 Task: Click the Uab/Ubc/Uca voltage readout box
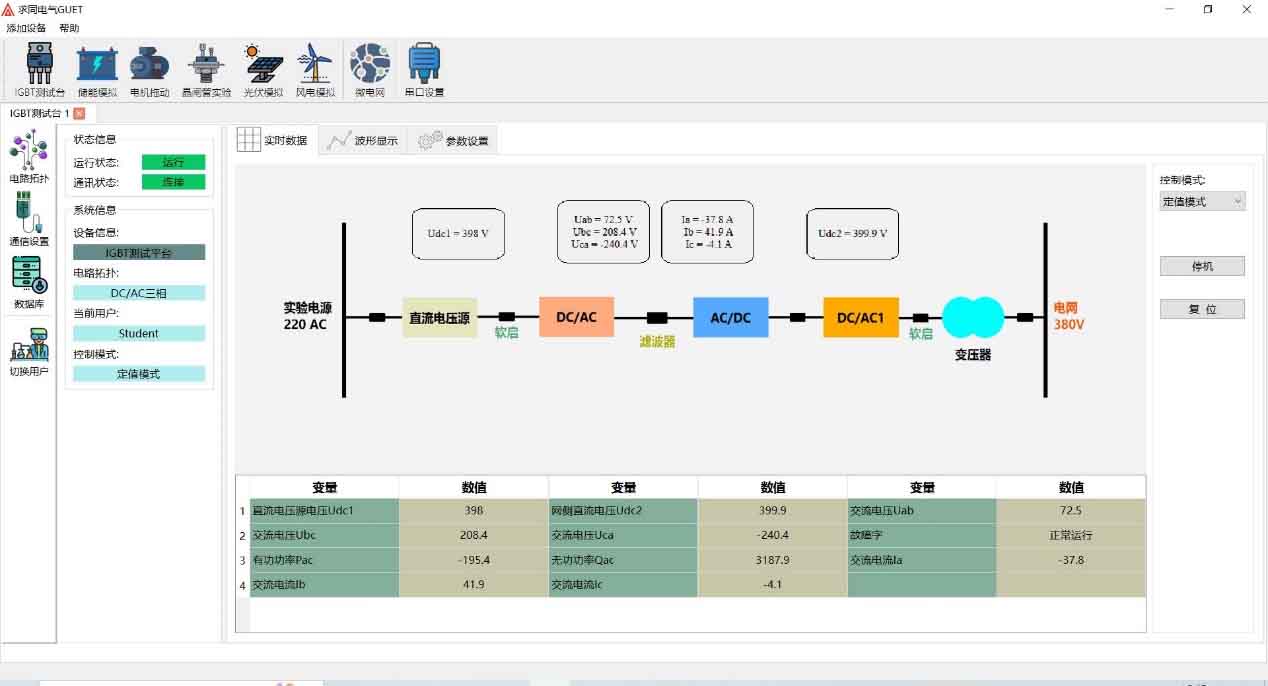pyautogui.click(x=603, y=232)
